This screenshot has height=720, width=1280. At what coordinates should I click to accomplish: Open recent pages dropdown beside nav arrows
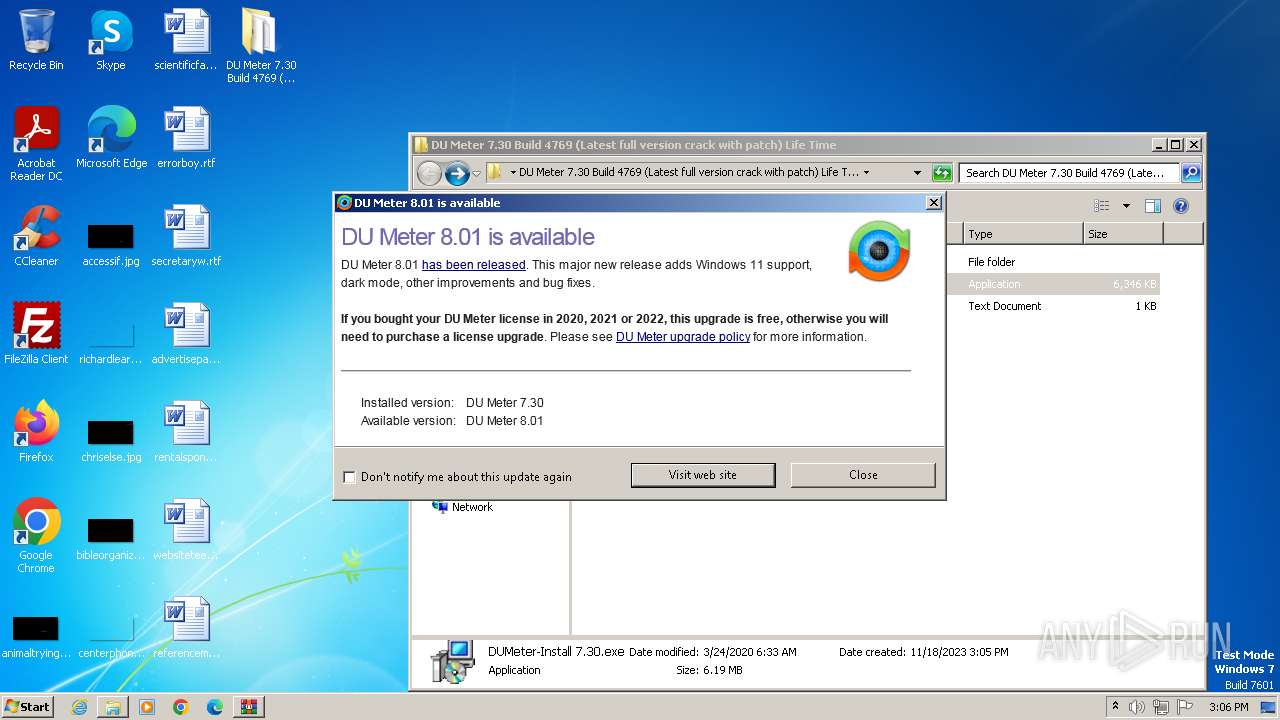(x=476, y=173)
